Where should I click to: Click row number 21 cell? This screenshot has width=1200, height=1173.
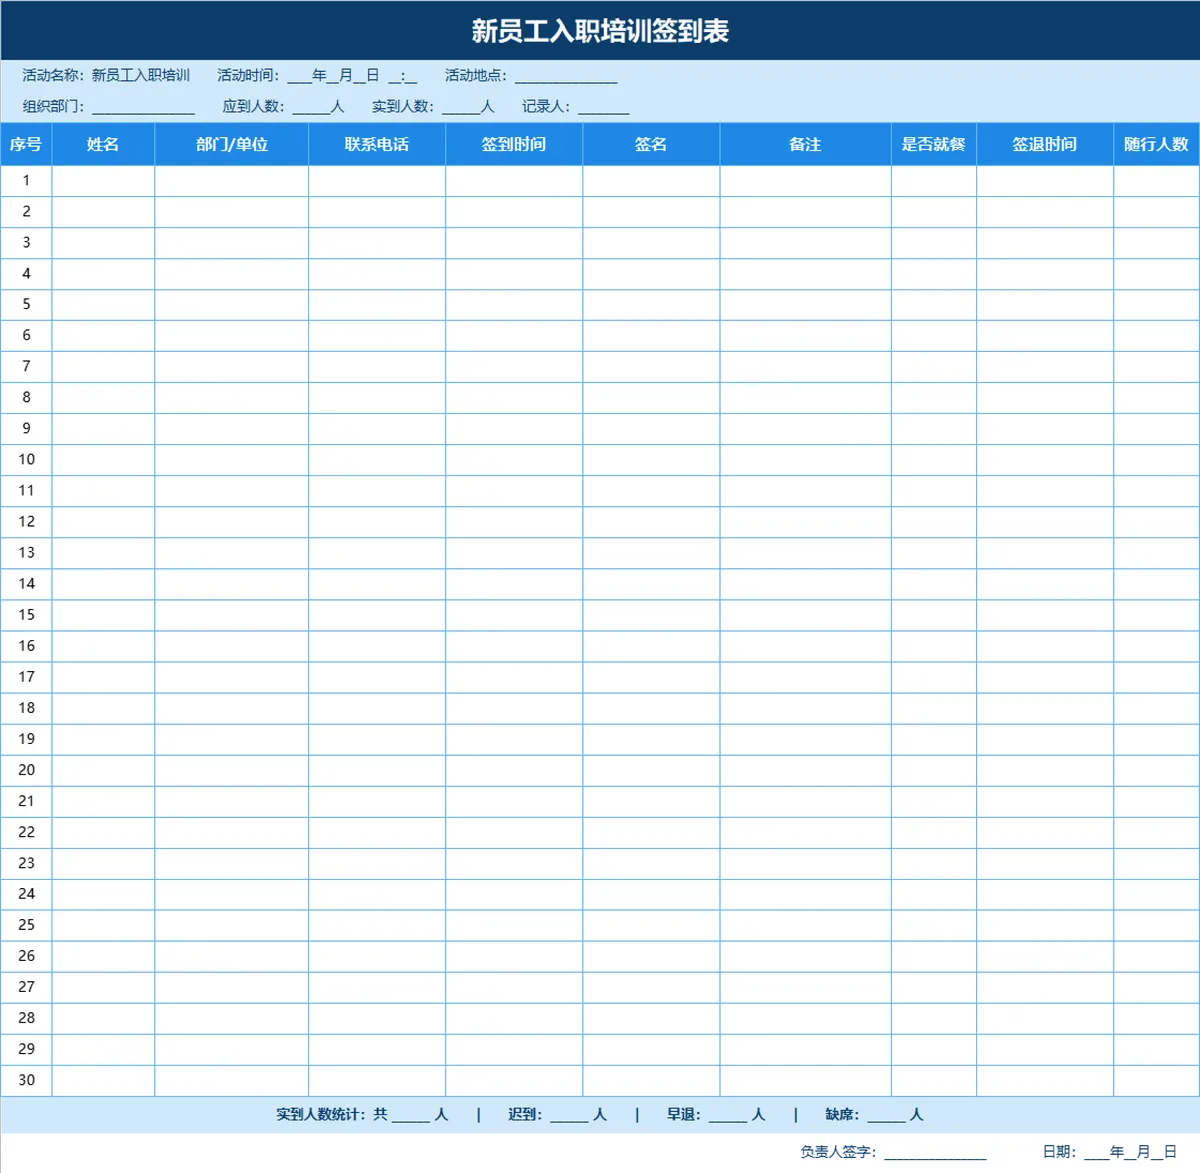pyautogui.click(x=26, y=801)
